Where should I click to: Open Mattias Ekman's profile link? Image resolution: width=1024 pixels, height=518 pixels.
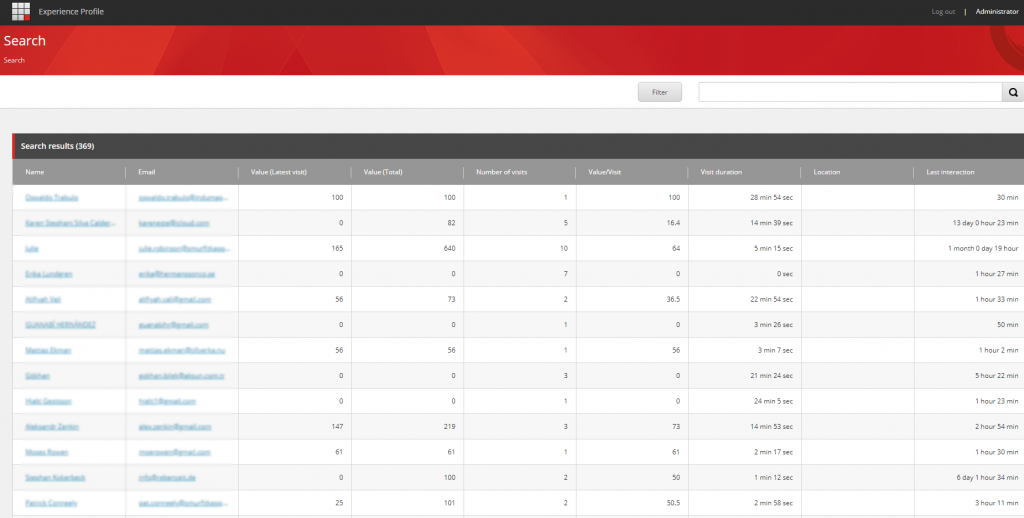tap(46, 350)
